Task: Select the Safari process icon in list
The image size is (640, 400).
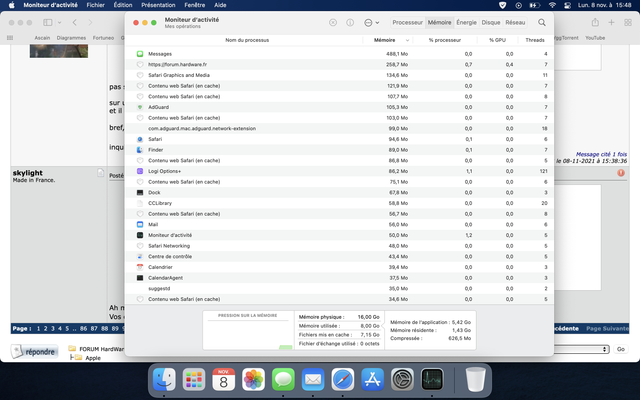Action: coord(140,139)
